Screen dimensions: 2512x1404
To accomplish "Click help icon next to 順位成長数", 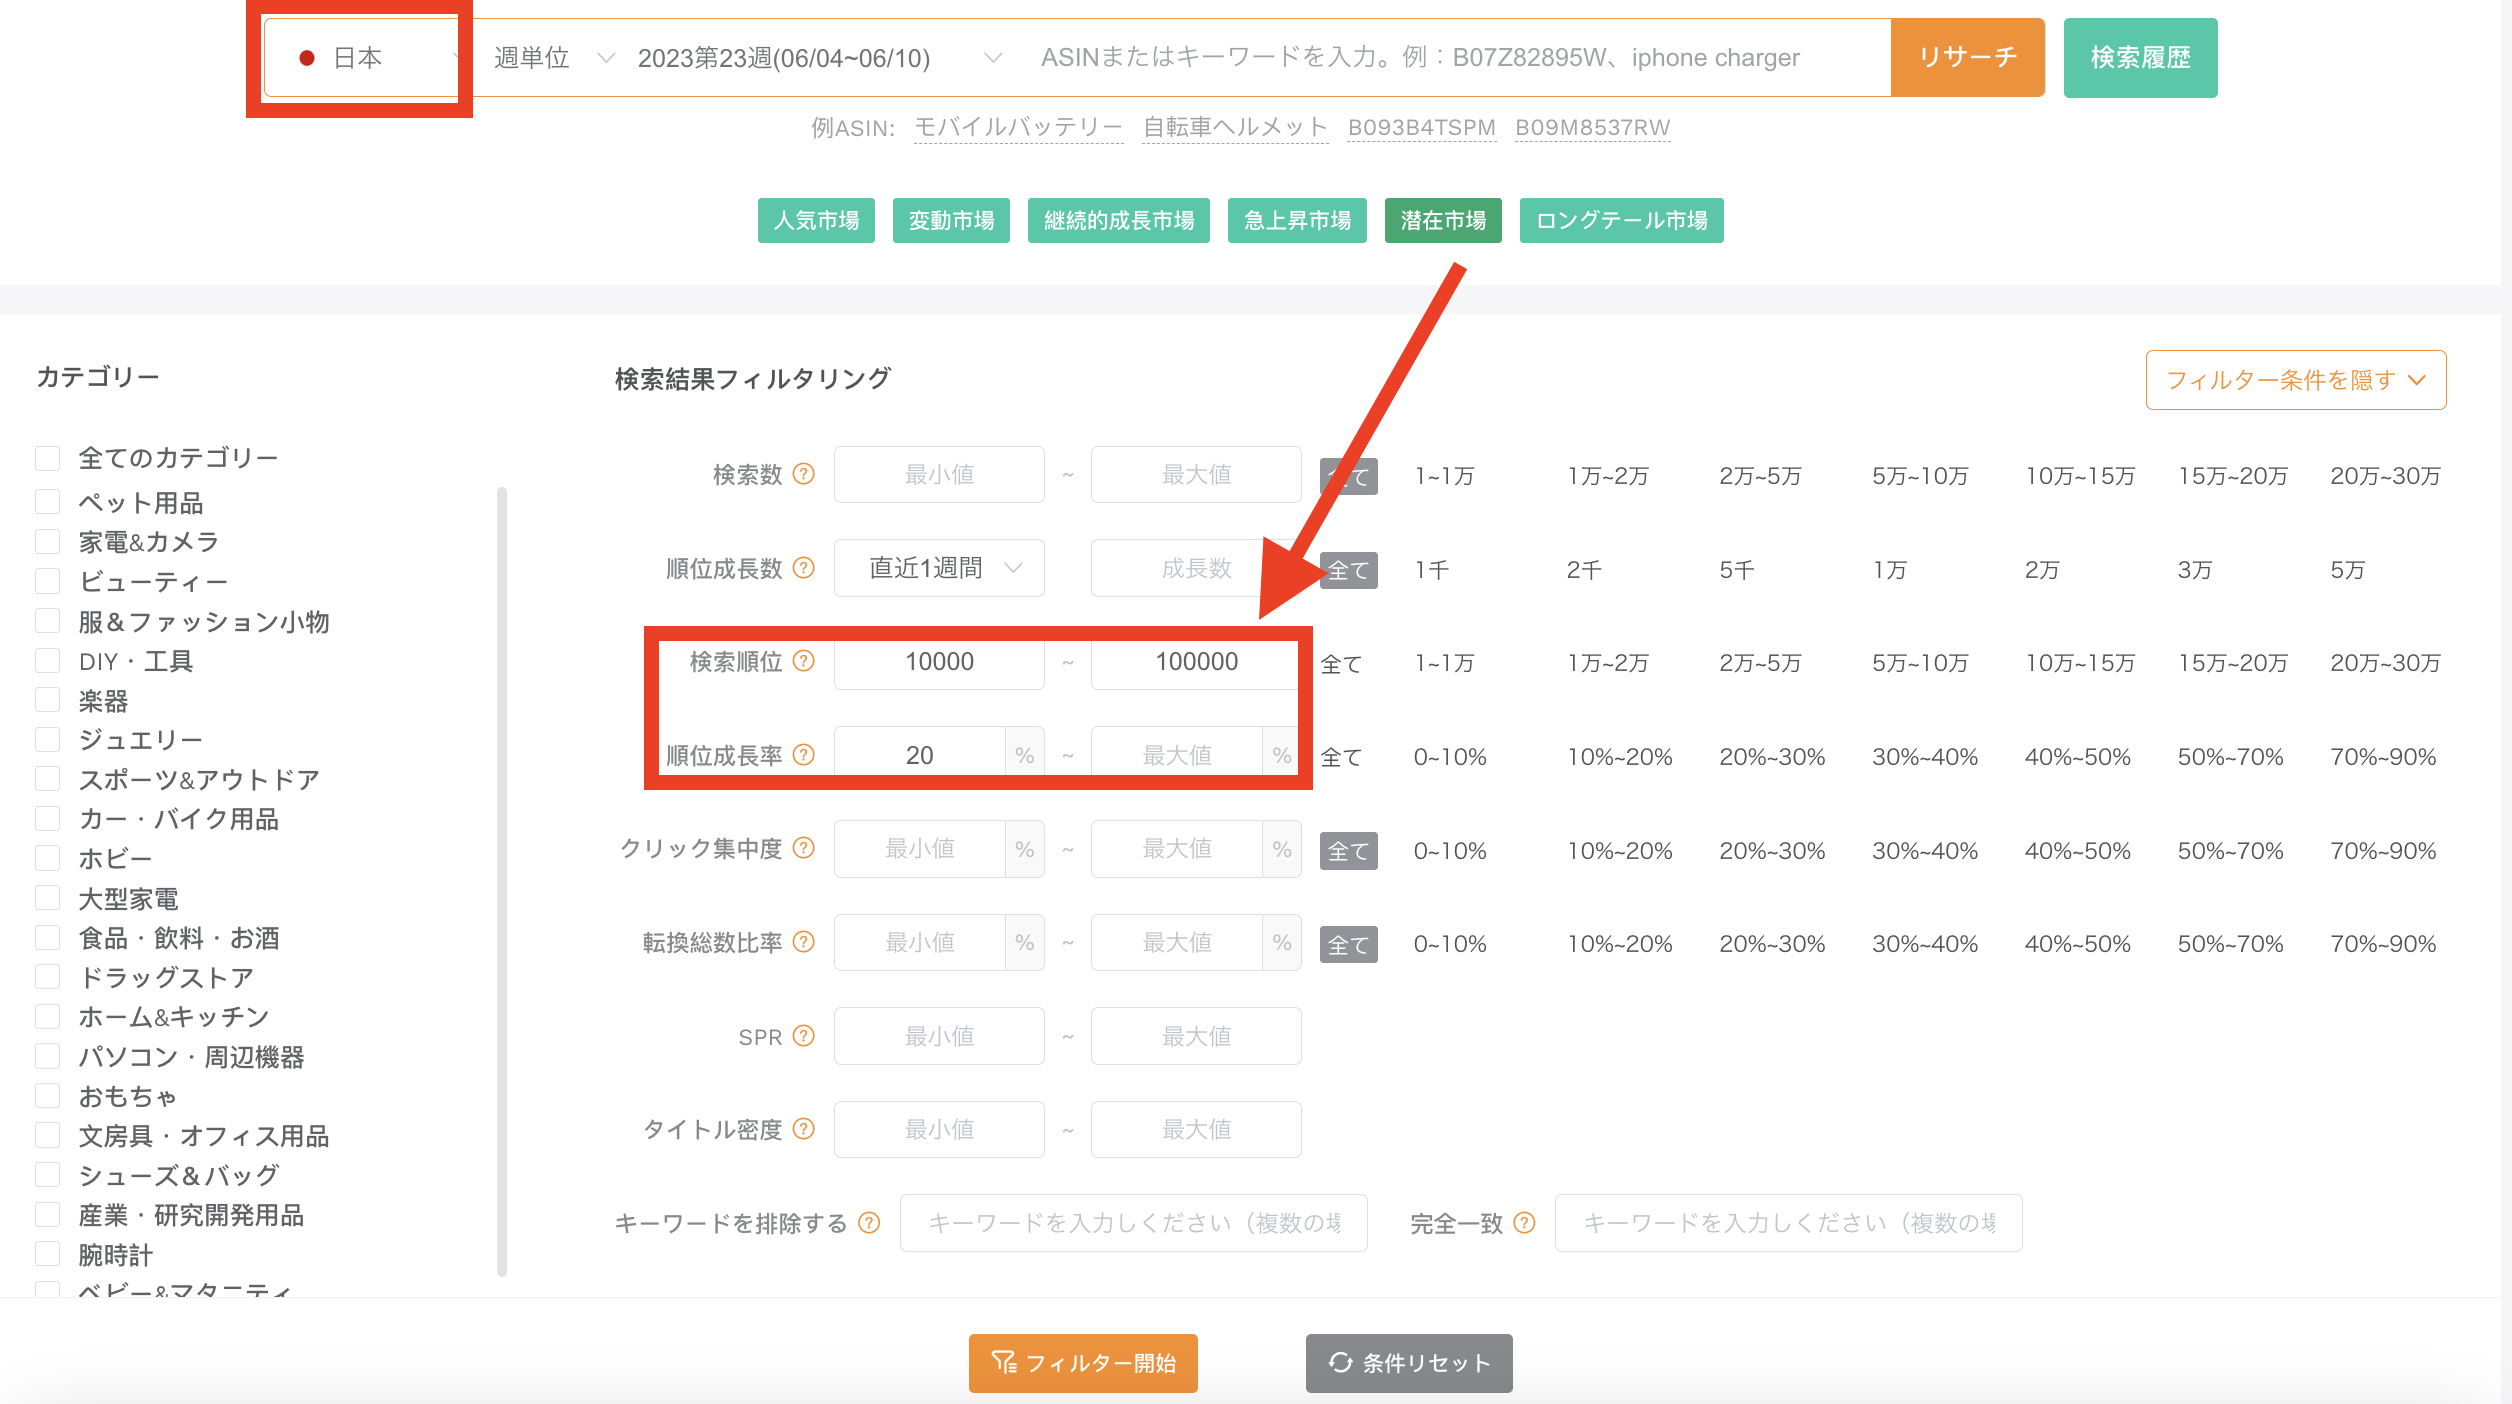I will (x=804, y=568).
